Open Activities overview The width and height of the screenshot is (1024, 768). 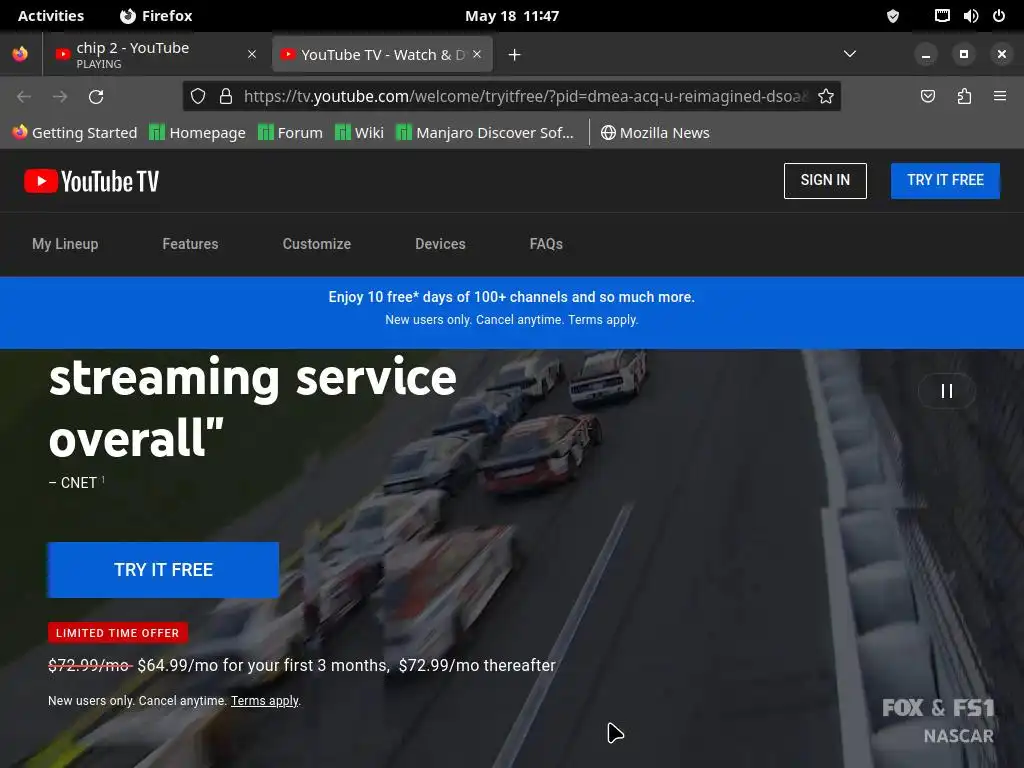(51, 16)
